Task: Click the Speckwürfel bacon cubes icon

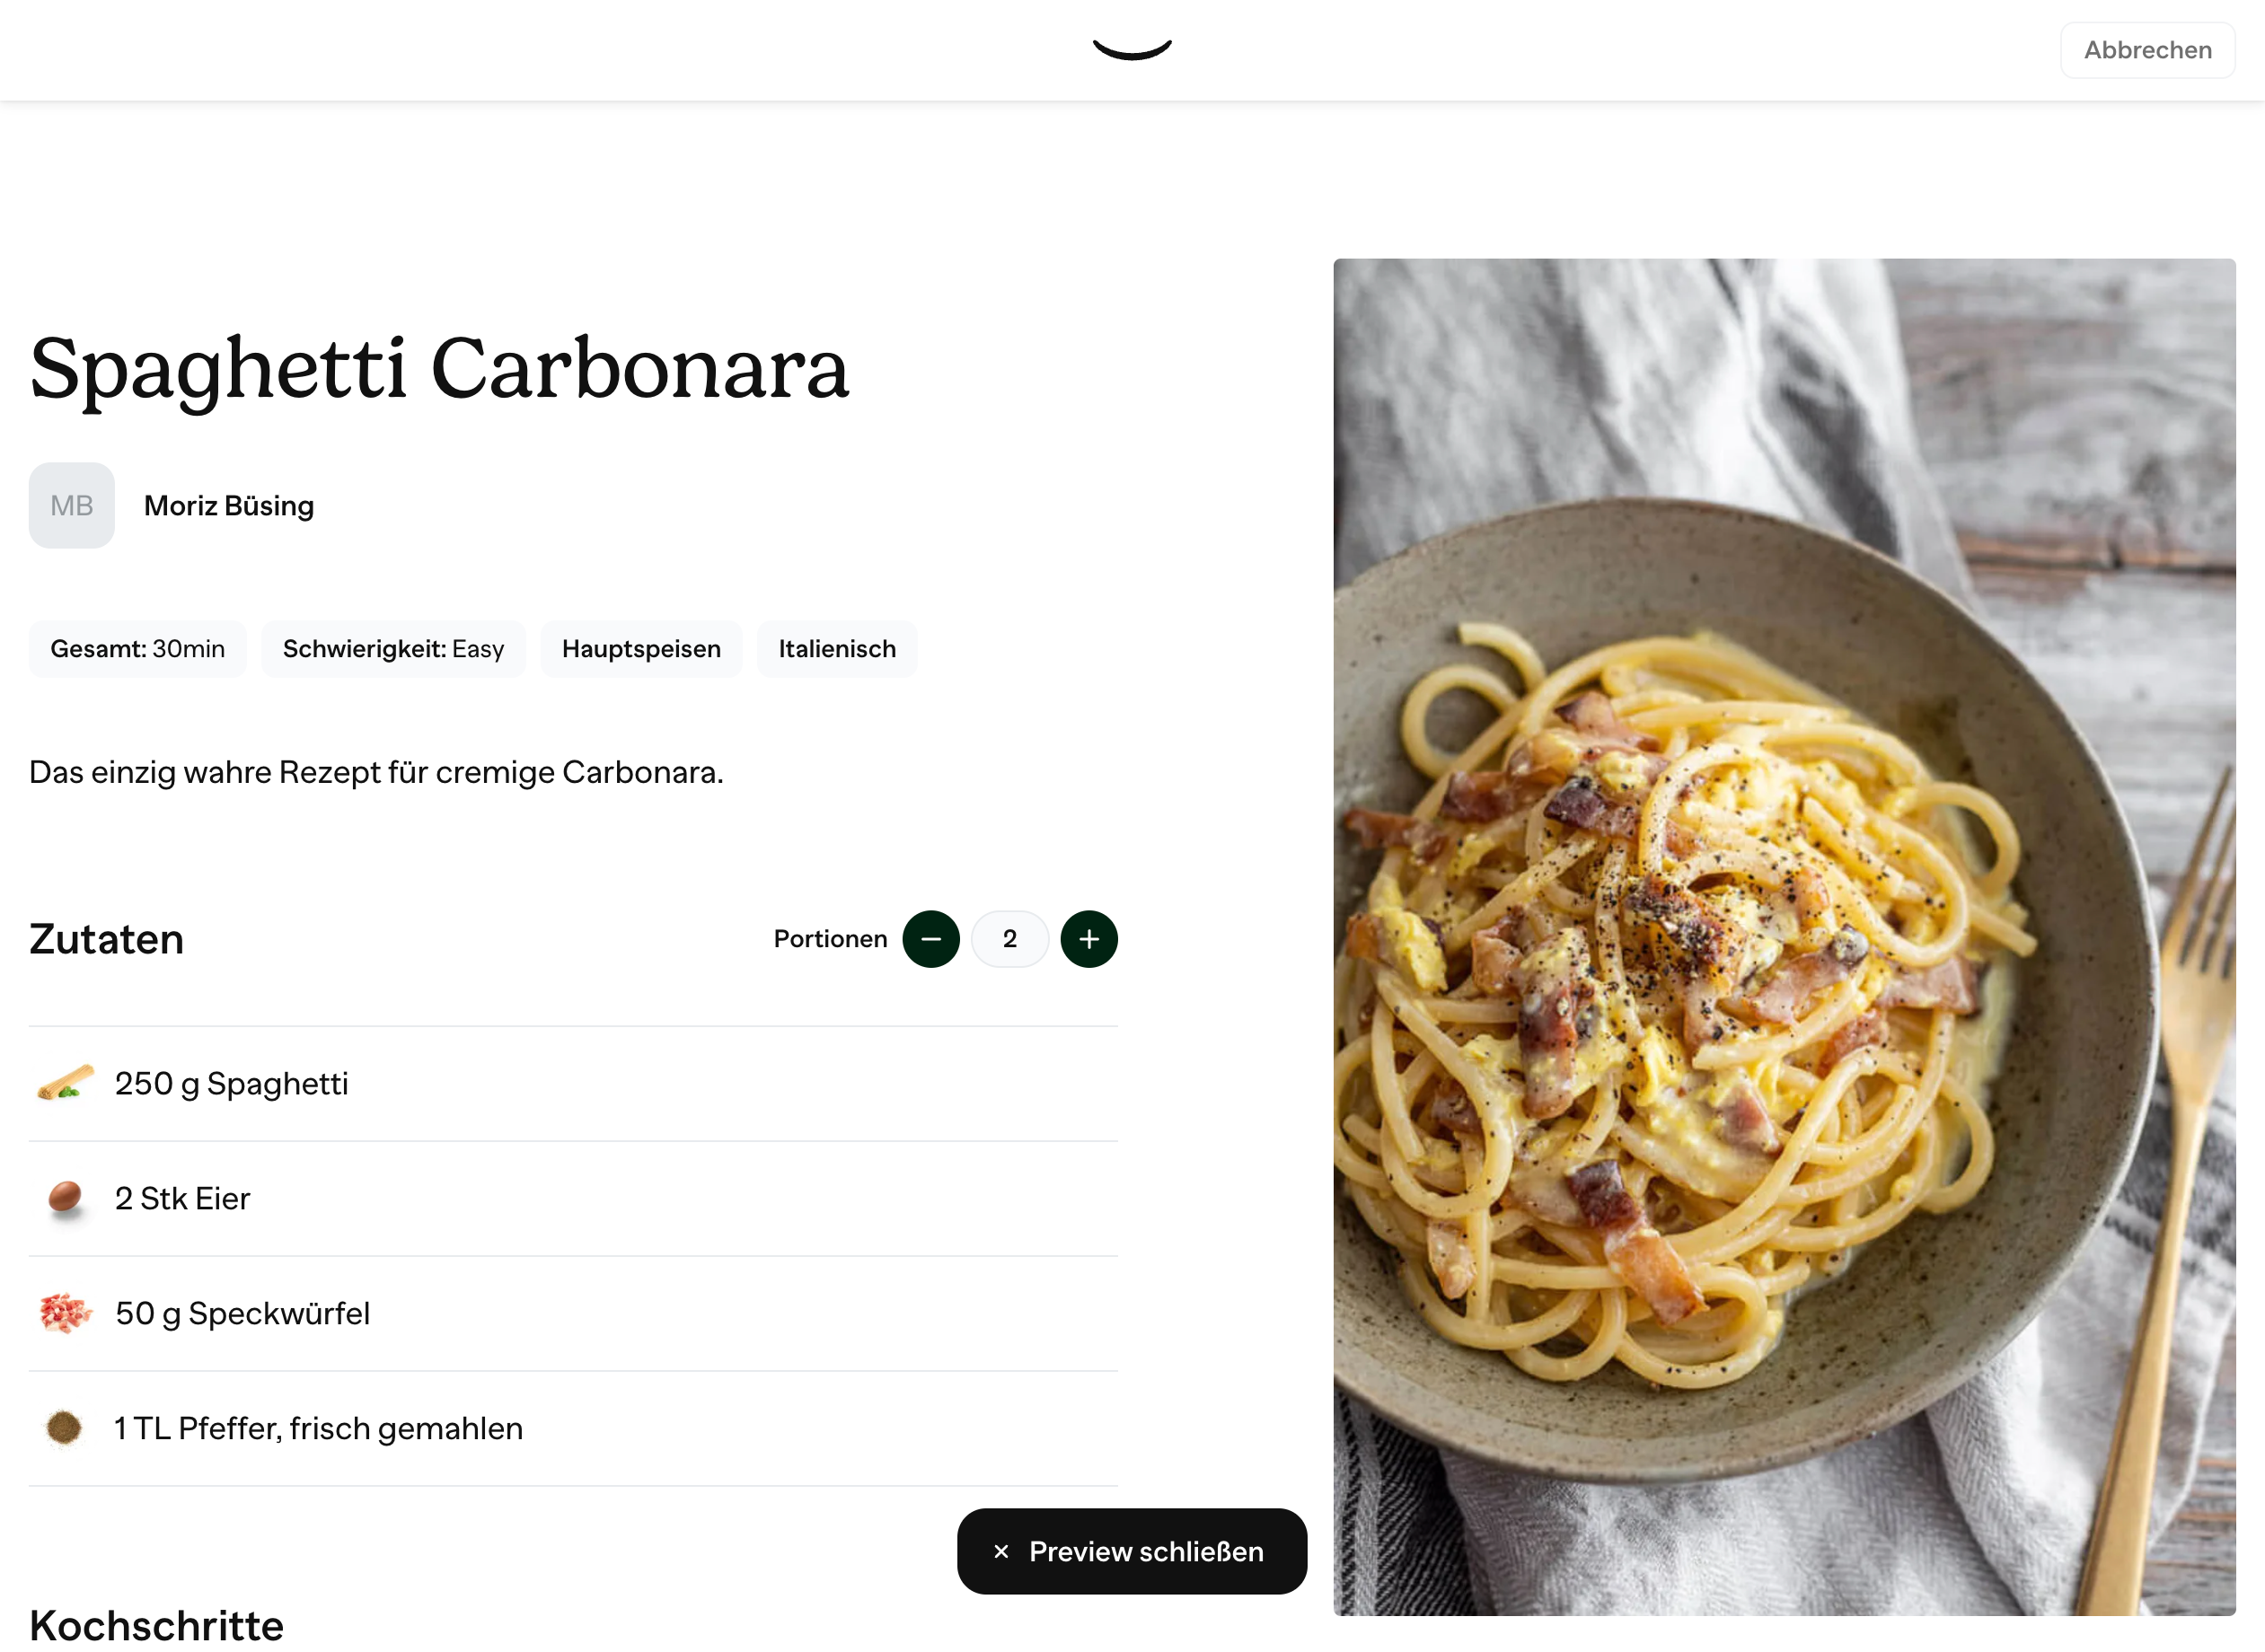Action: click(x=65, y=1313)
